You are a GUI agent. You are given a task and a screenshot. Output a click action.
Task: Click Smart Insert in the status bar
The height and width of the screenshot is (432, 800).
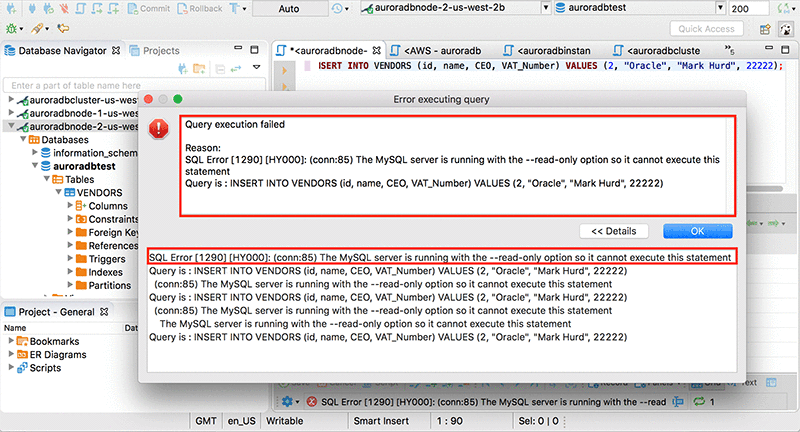pyautogui.click(x=381, y=421)
